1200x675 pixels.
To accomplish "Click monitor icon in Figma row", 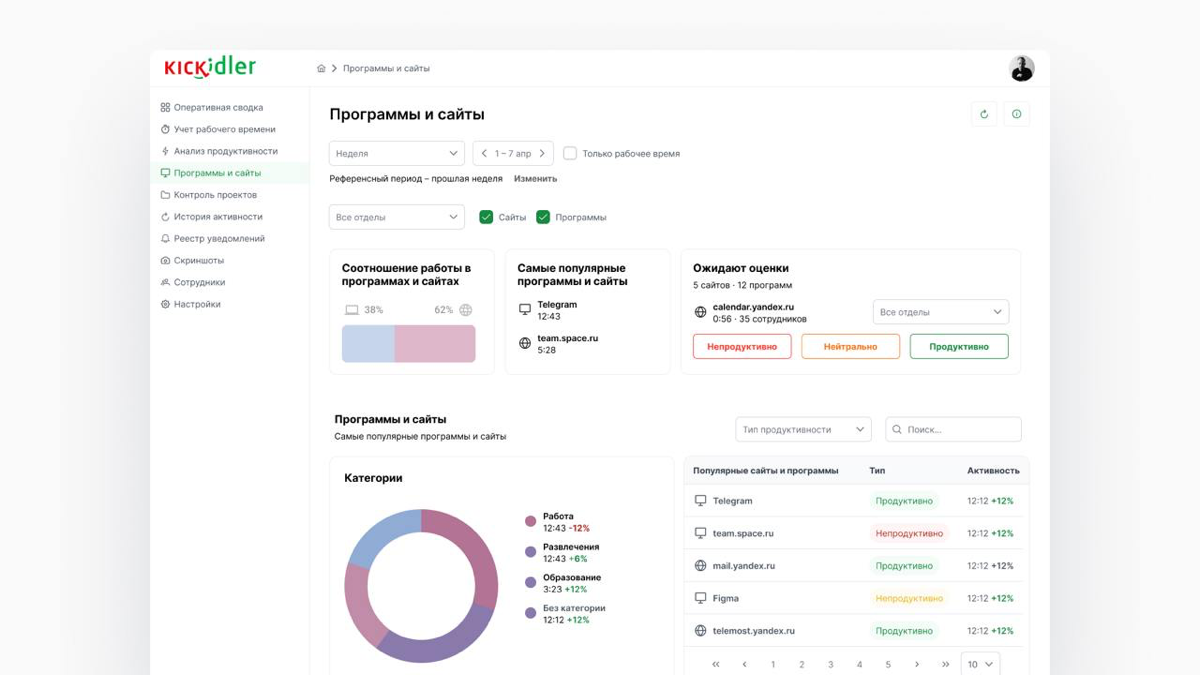I will click(700, 598).
